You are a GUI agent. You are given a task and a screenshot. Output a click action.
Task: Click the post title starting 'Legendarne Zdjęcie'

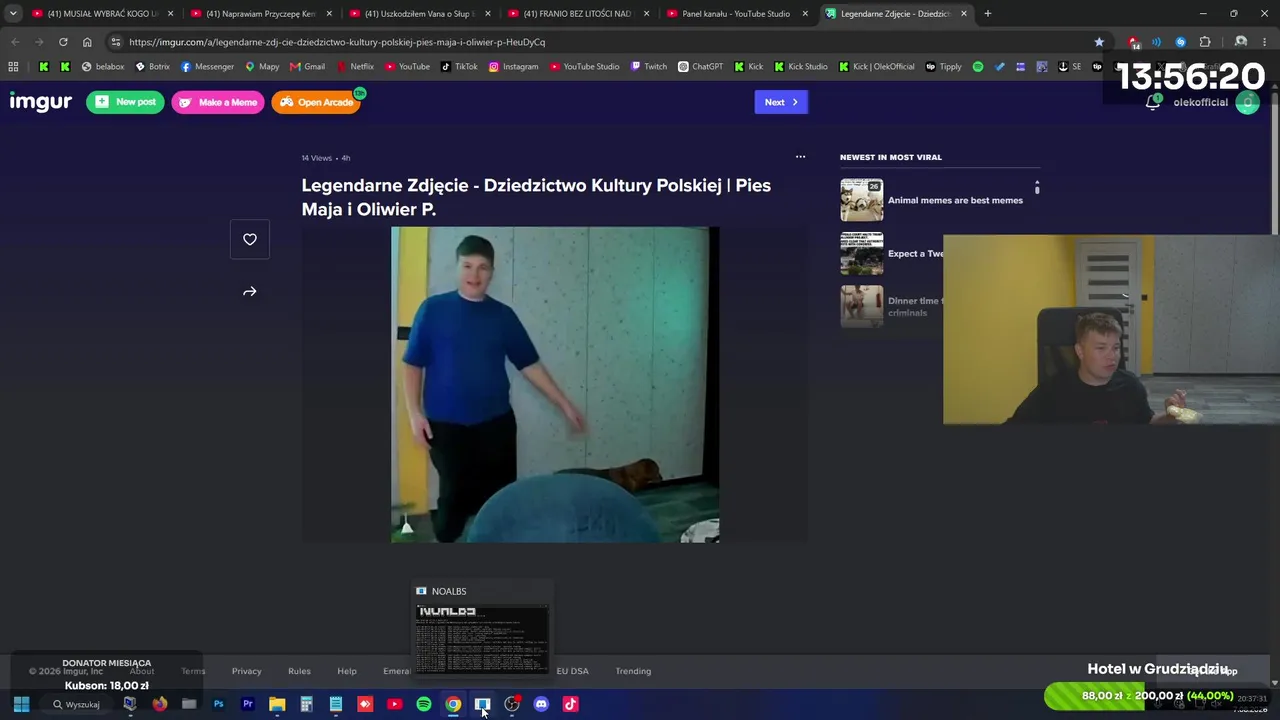point(536,197)
